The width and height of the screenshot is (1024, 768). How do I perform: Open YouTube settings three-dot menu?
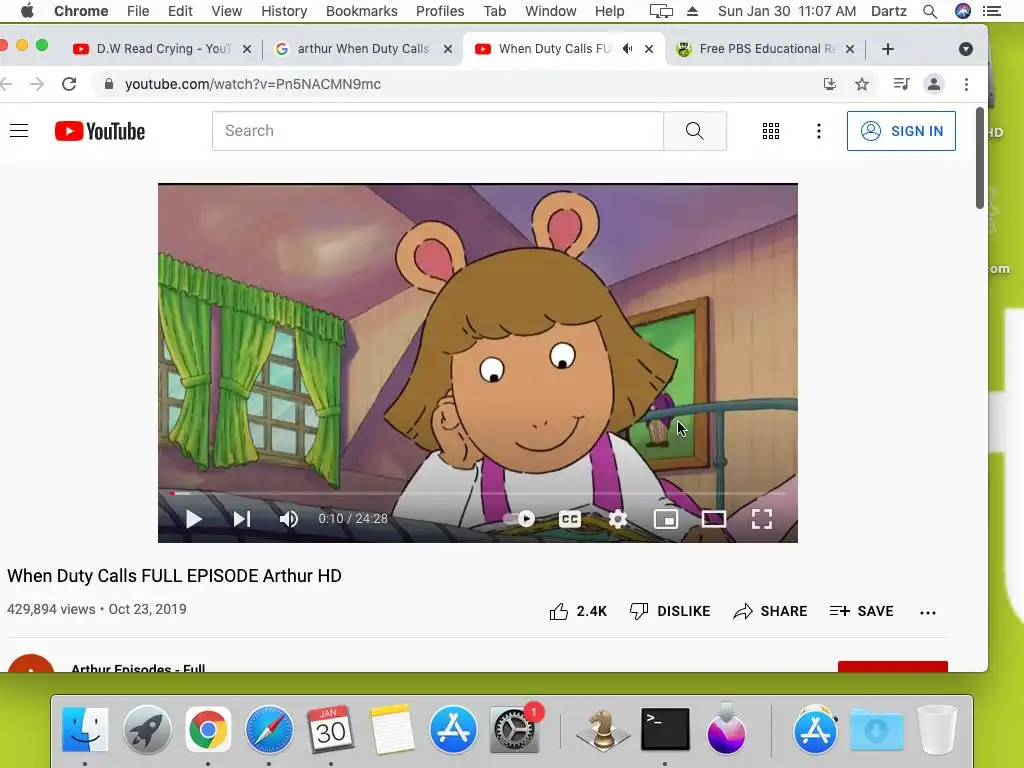[x=818, y=131]
